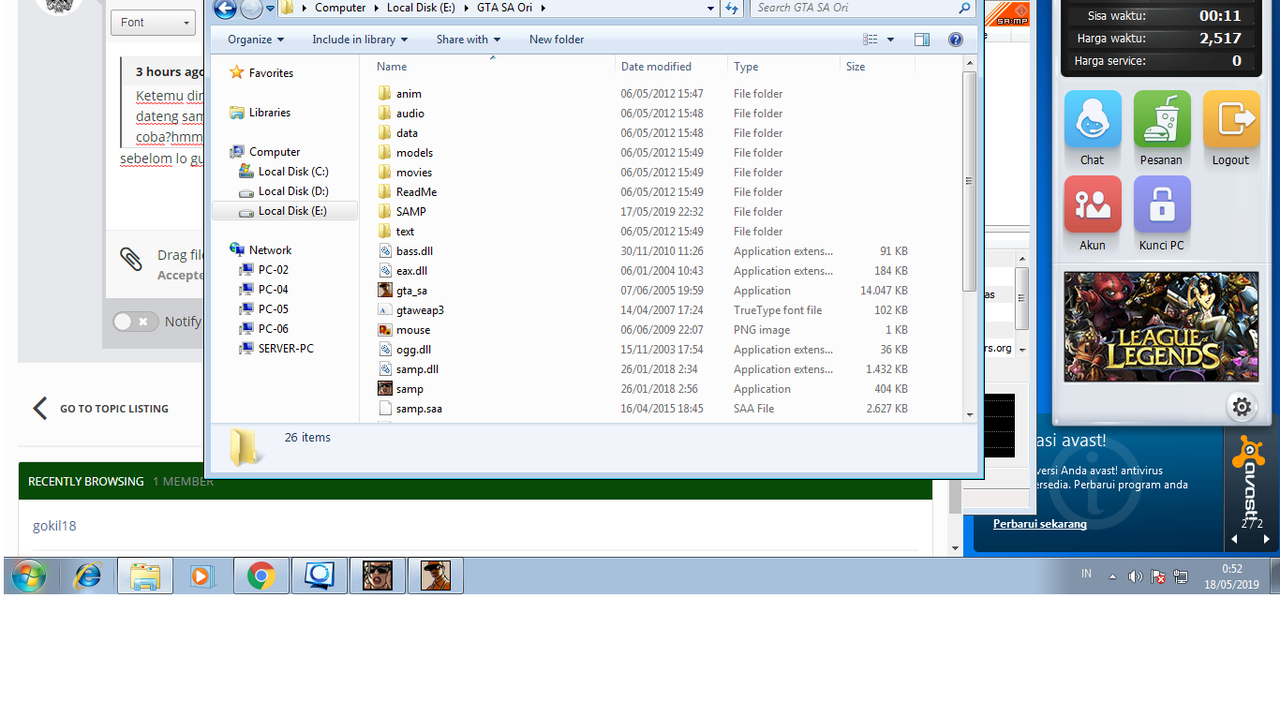Image resolution: width=1280 pixels, height=720 pixels.
Task: Open Include in library dropdown
Action: (360, 39)
